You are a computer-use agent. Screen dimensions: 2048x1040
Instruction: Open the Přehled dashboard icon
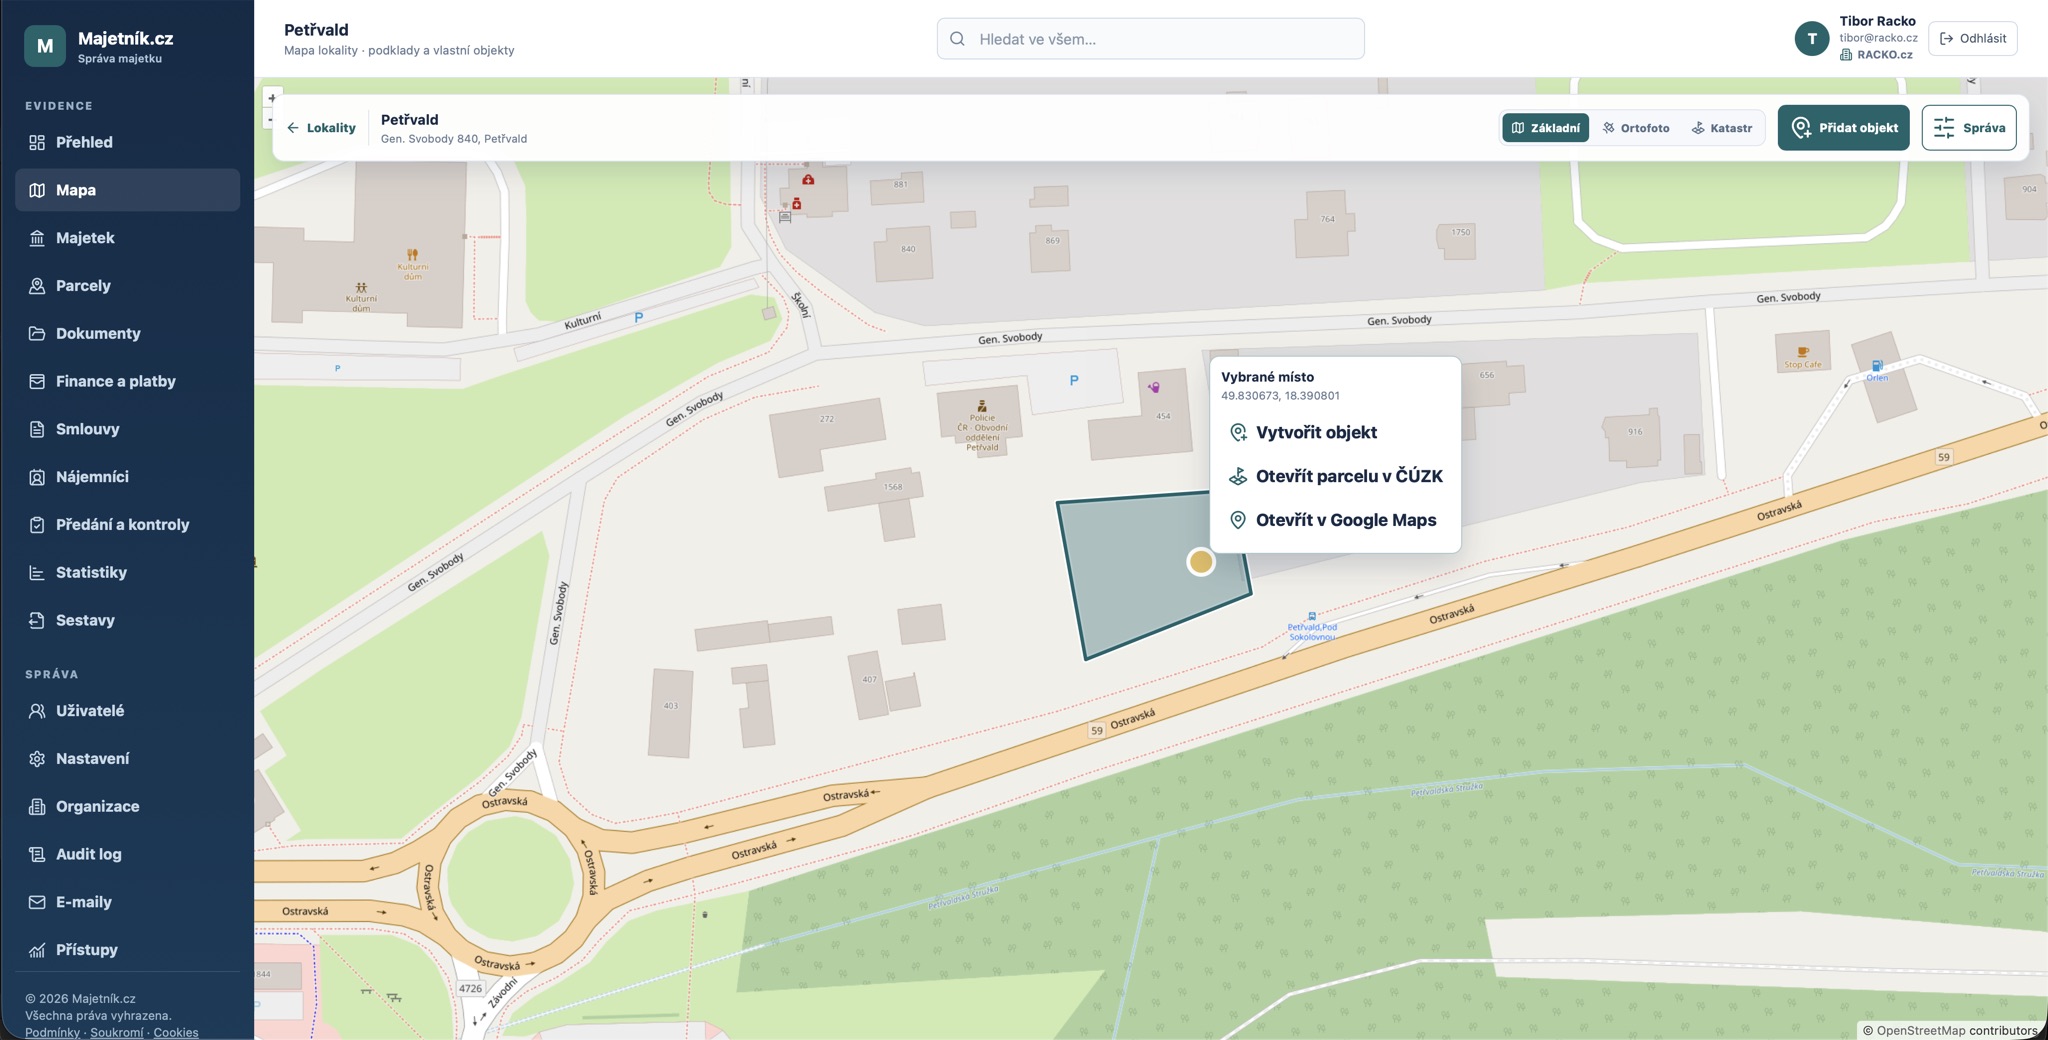coord(37,142)
